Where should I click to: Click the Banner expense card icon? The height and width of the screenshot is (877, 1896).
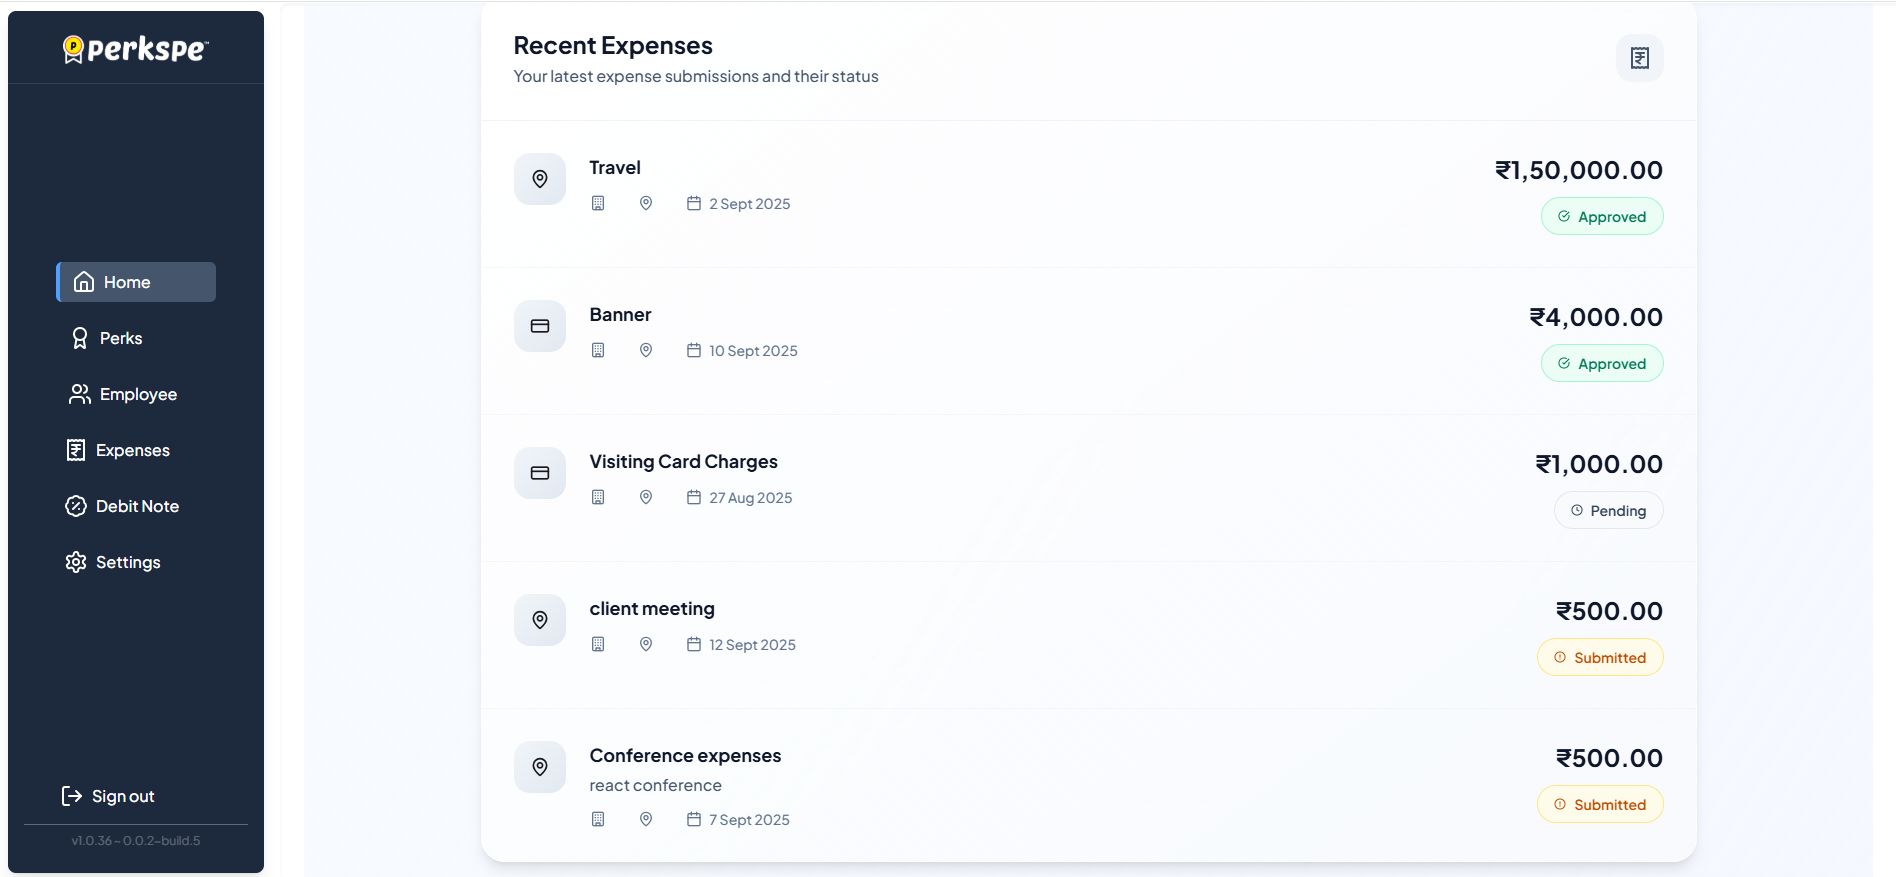tap(540, 326)
